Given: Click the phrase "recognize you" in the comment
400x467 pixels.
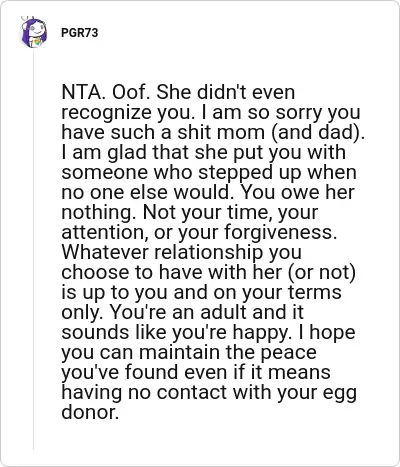Looking at the screenshot, I should [128, 113].
